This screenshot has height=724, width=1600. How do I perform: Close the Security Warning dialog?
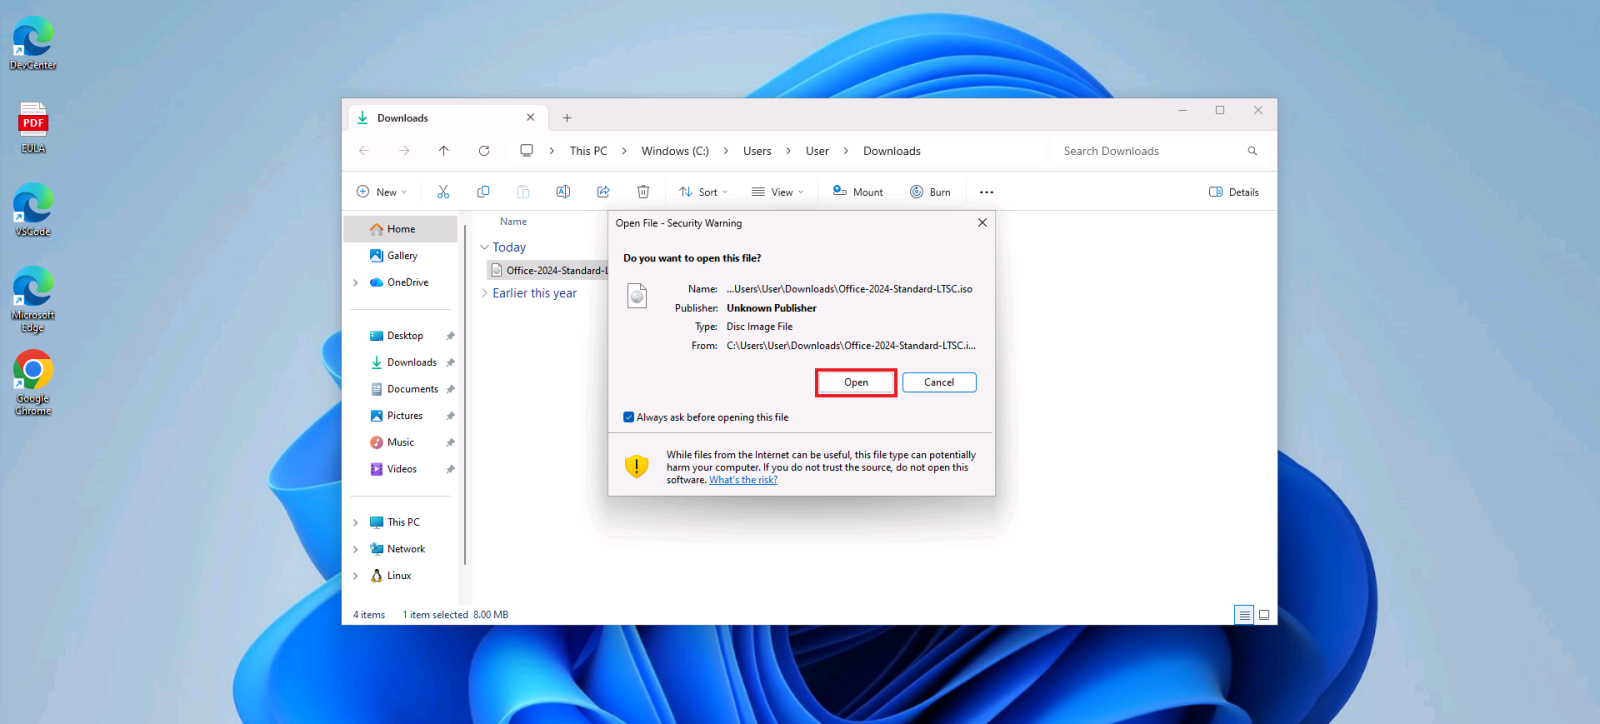[982, 223]
